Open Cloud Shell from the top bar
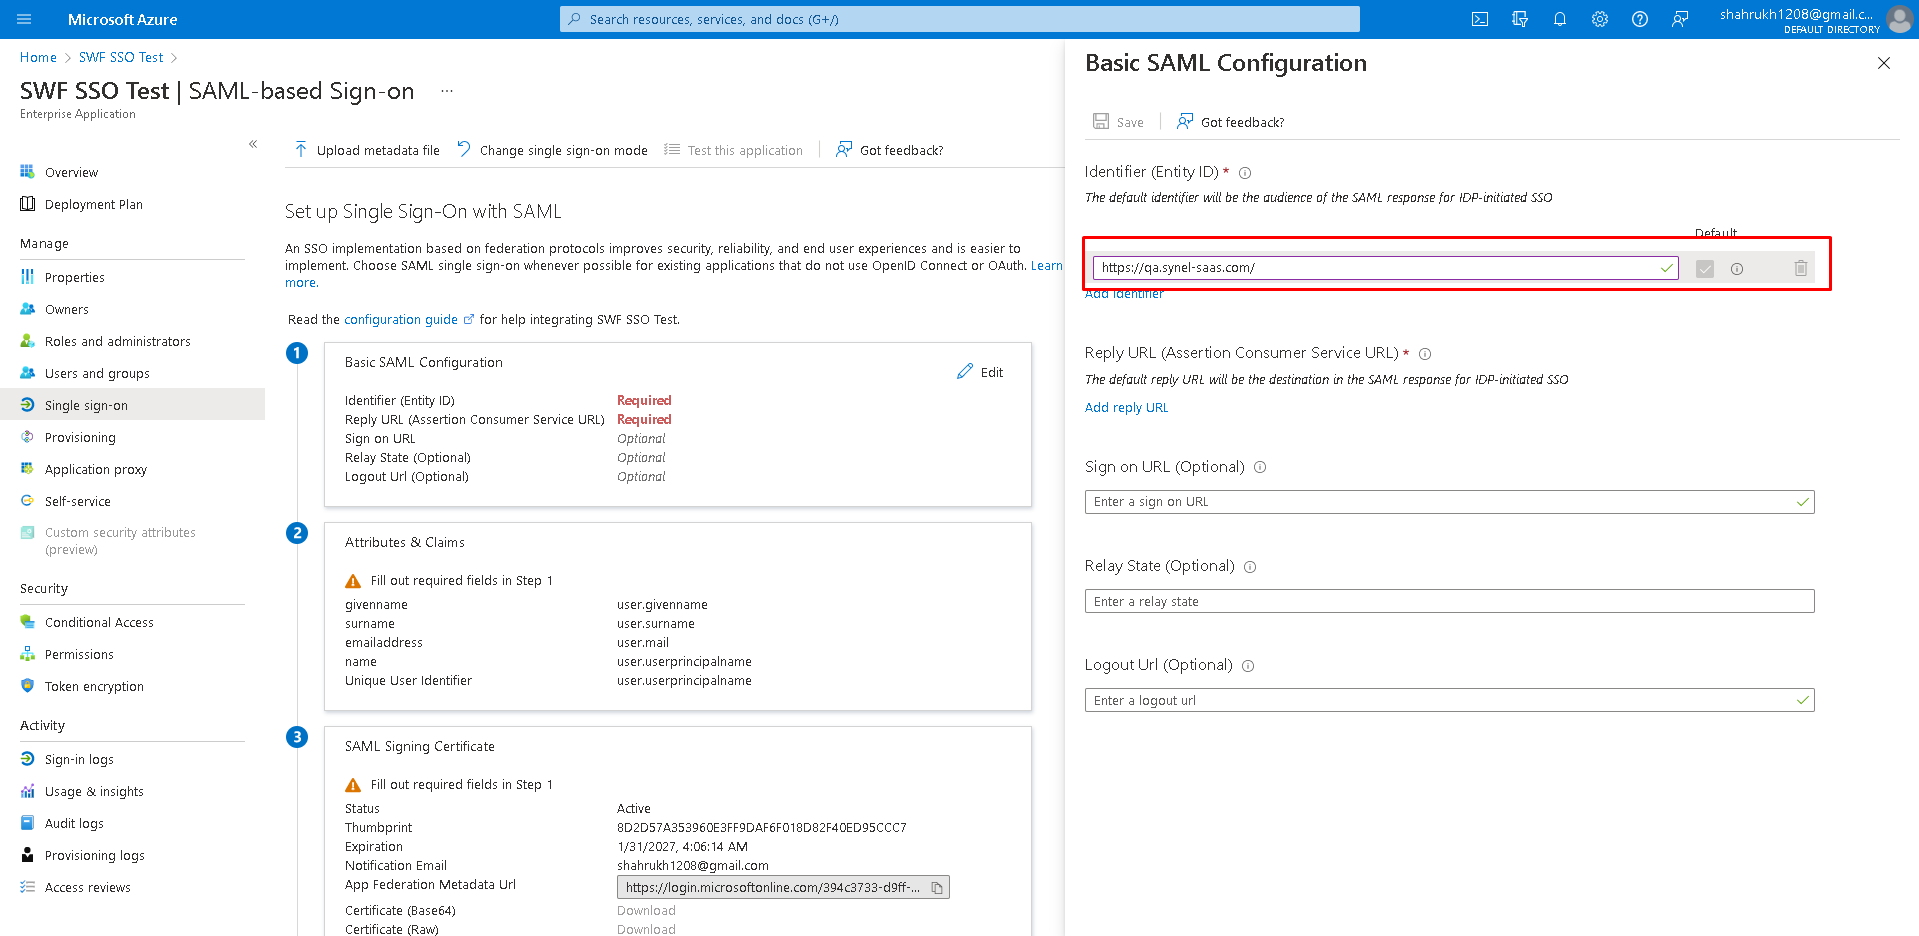The height and width of the screenshot is (936, 1919). [1480, 19]
